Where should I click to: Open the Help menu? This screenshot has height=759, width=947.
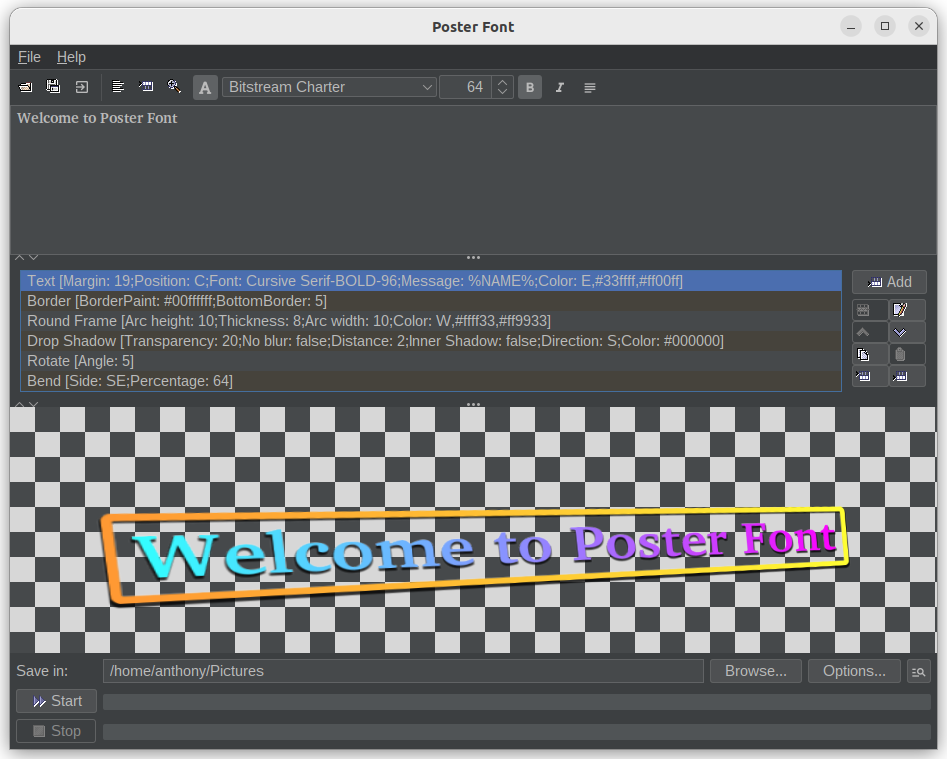[x=71, y=57]
